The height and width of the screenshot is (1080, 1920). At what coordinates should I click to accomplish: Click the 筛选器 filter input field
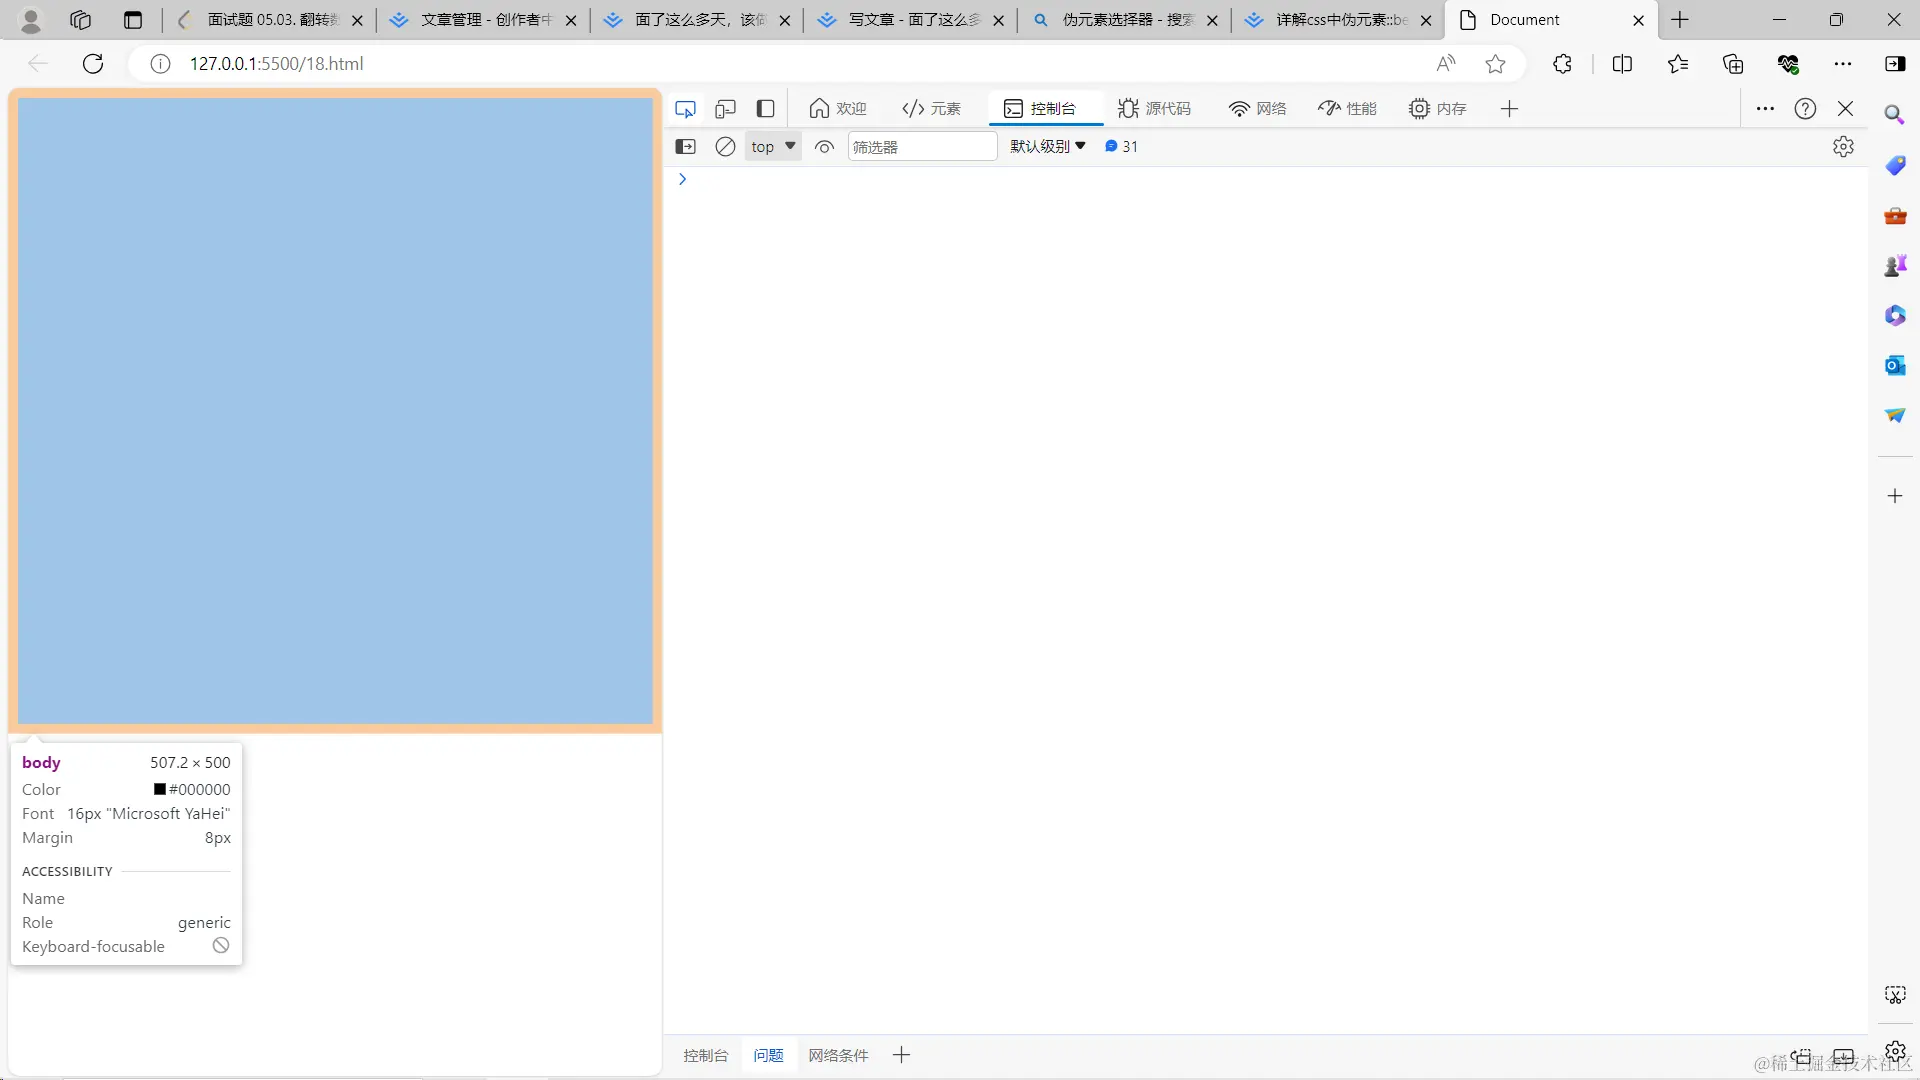[921, 147]
